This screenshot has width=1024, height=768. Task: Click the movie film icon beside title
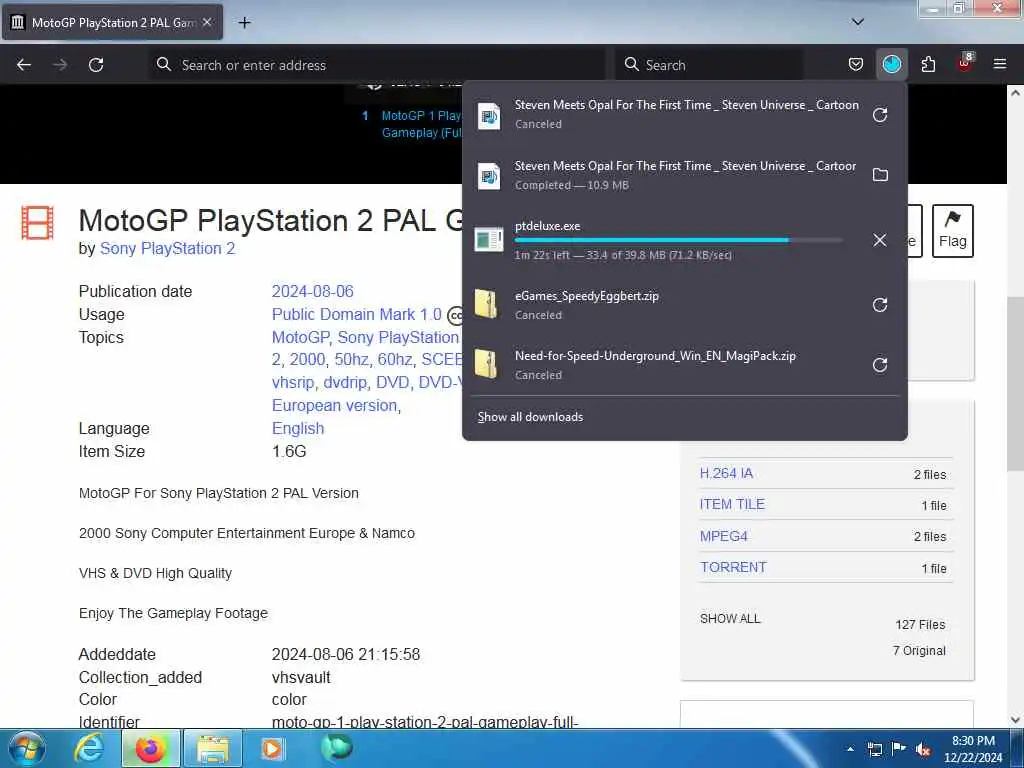tap(37, 223)
